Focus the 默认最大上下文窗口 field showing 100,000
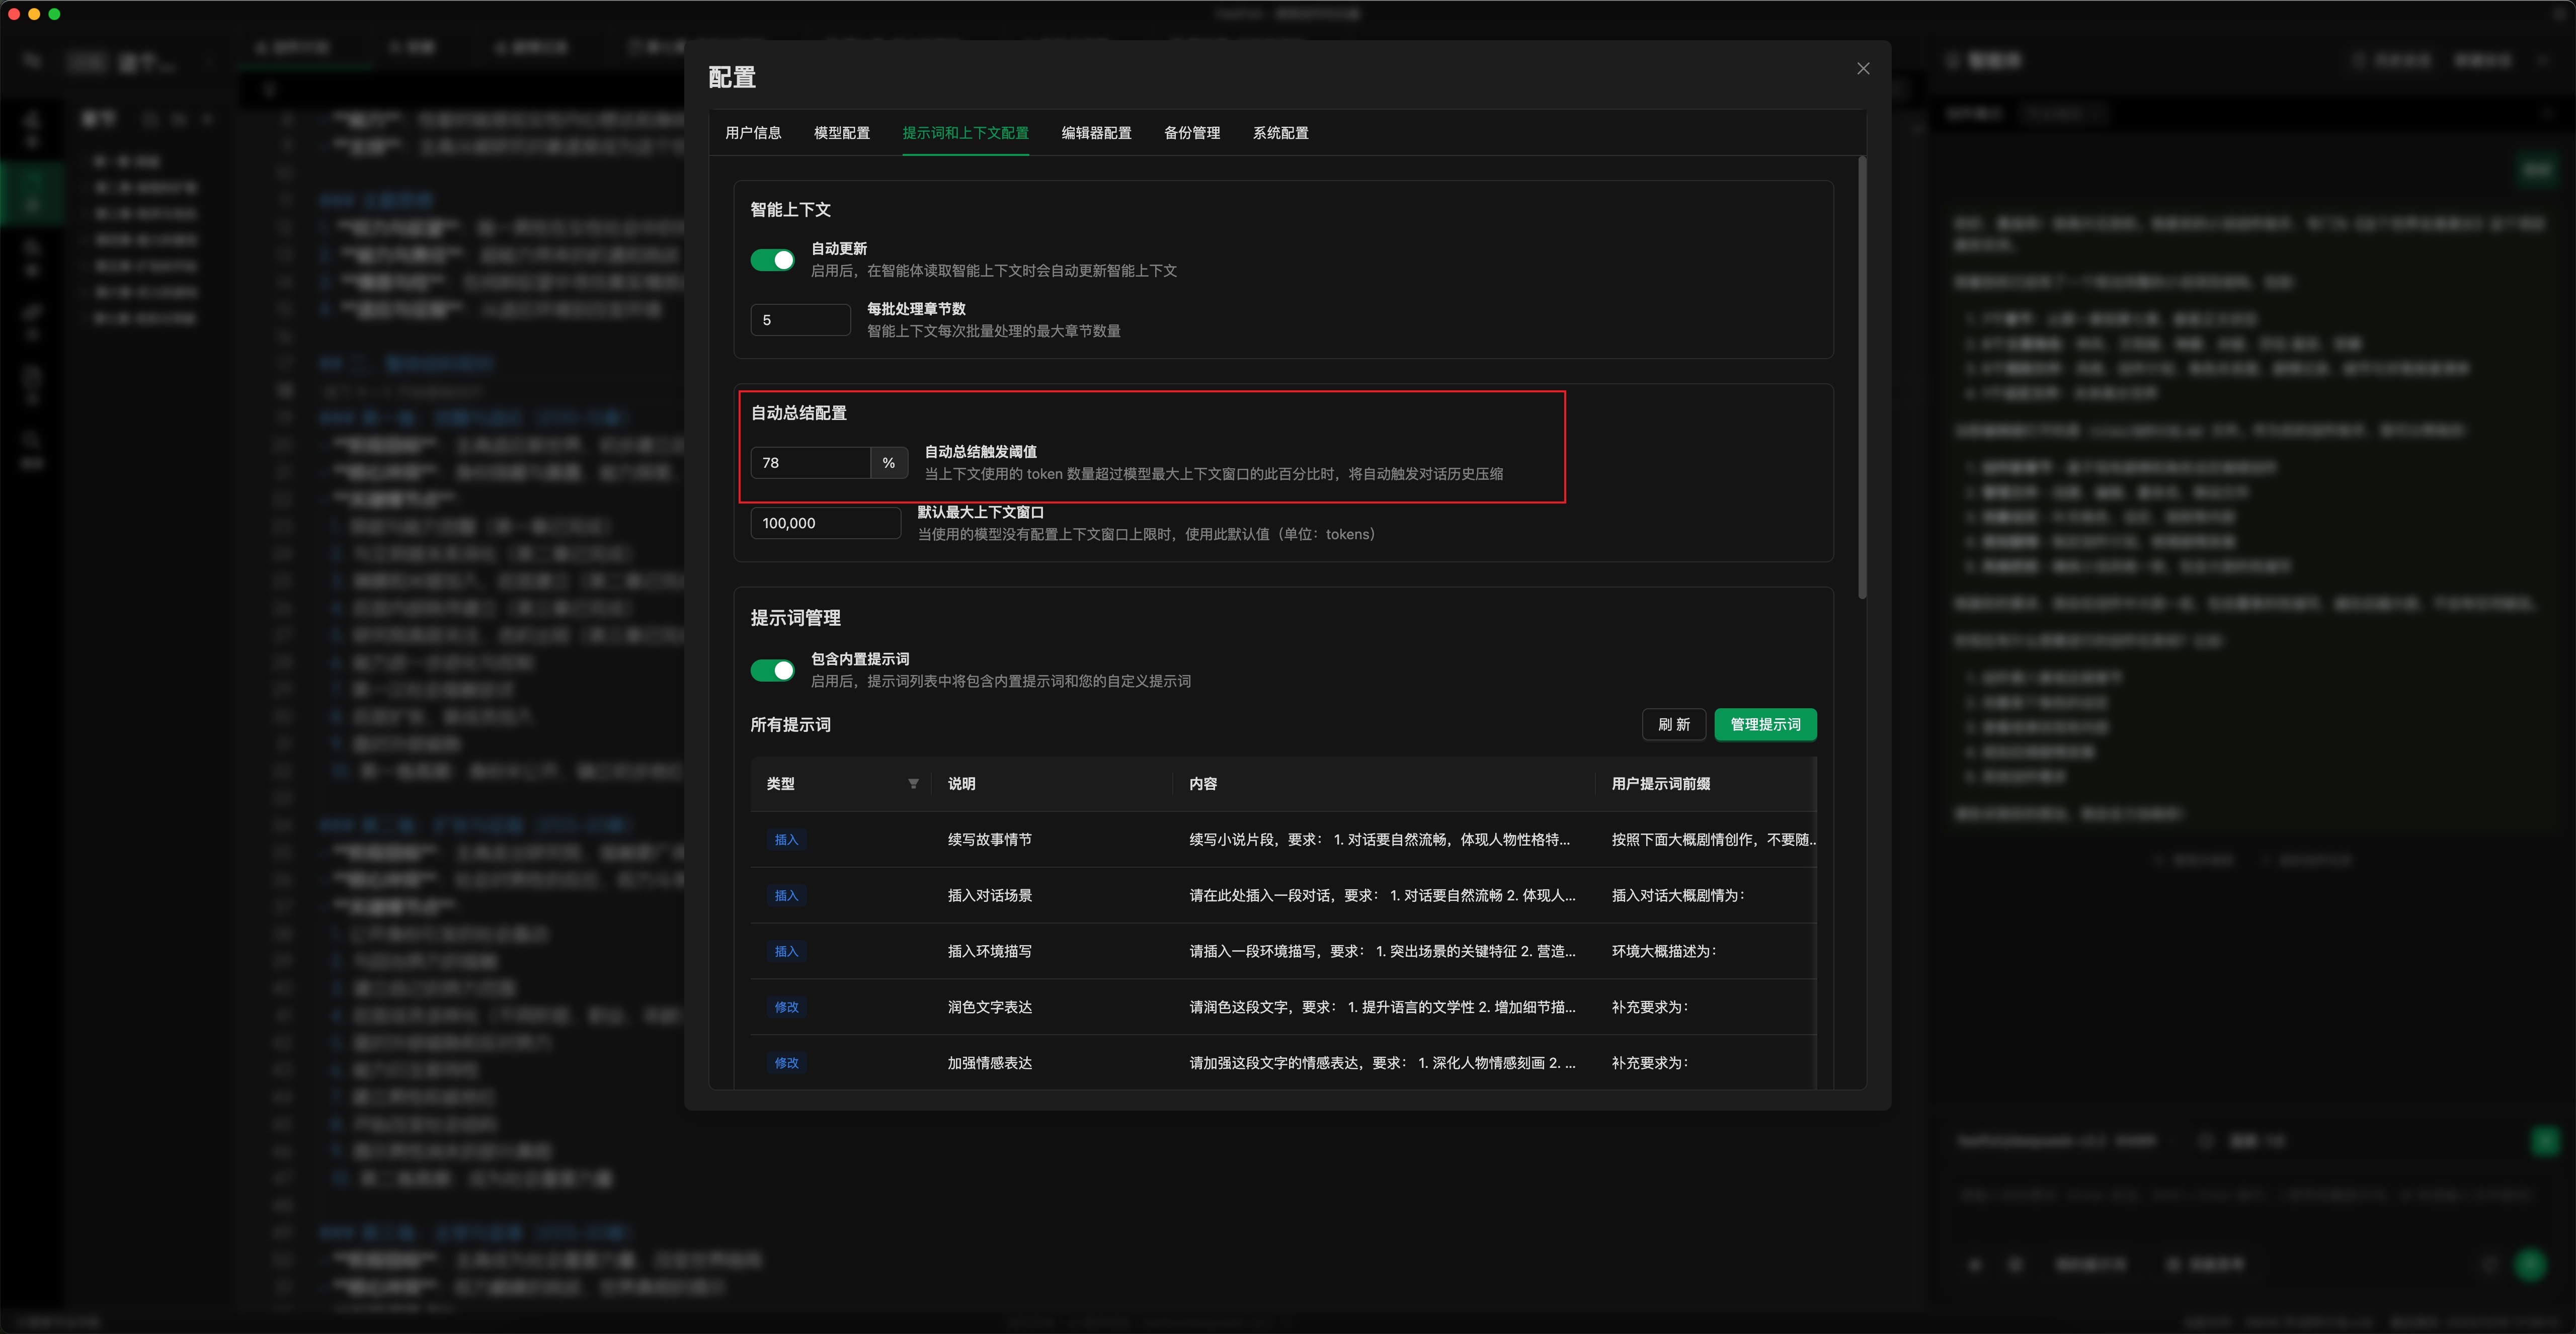This screenshot has height=1334, width=2576. (x=825, y=523)
